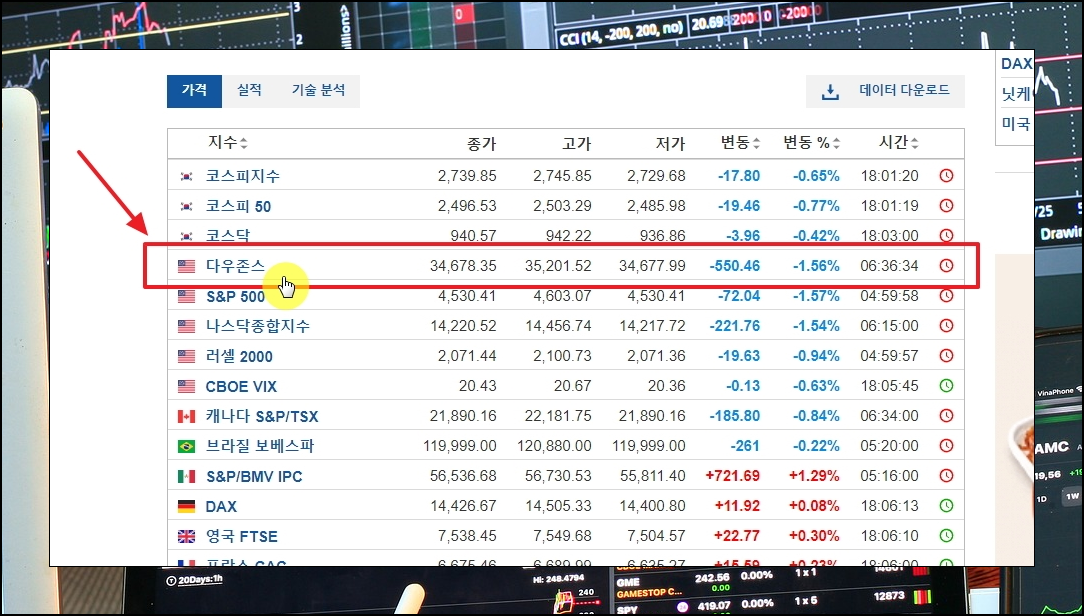1084x616 pixels.
Task: Click the UK flag on 영국 FTSE row
Action: (x=186, y=536)
